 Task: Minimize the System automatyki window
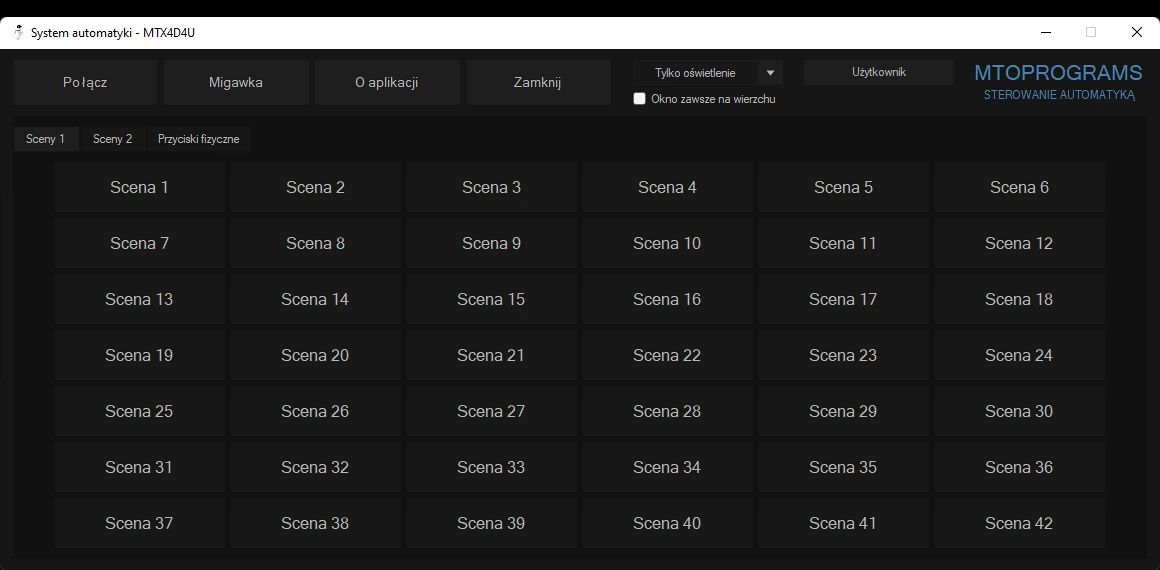click(1046, 32)
